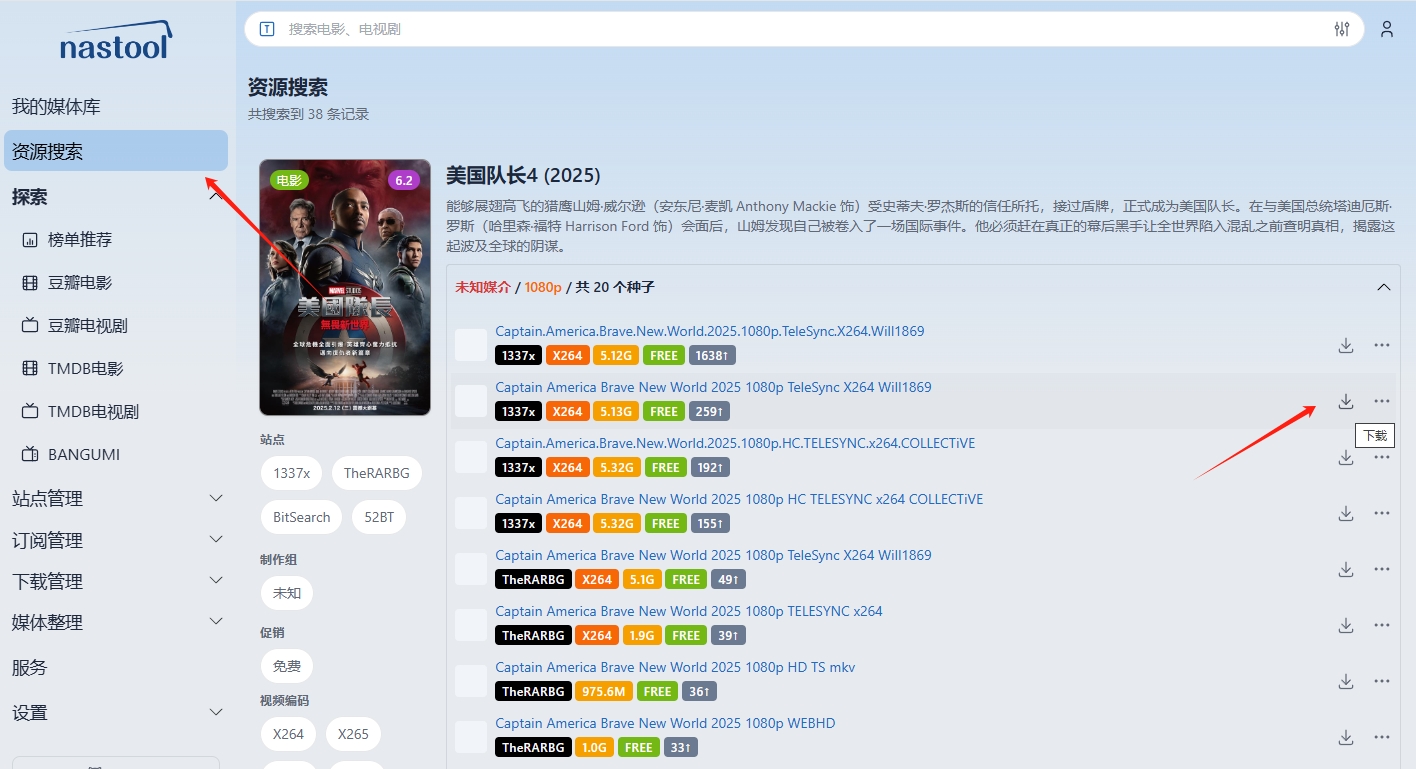
Task: Toggle the 52BT site filter
Action: (x=379, y=517)
